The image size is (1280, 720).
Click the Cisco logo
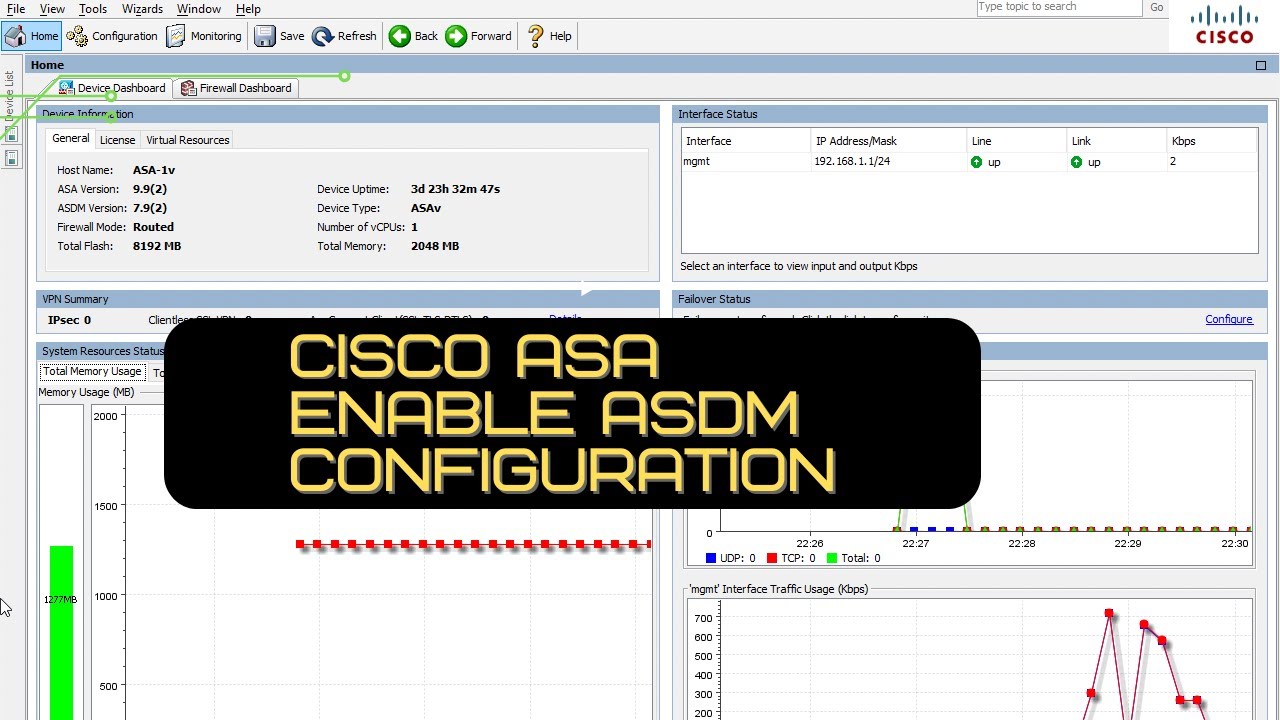1224,26
